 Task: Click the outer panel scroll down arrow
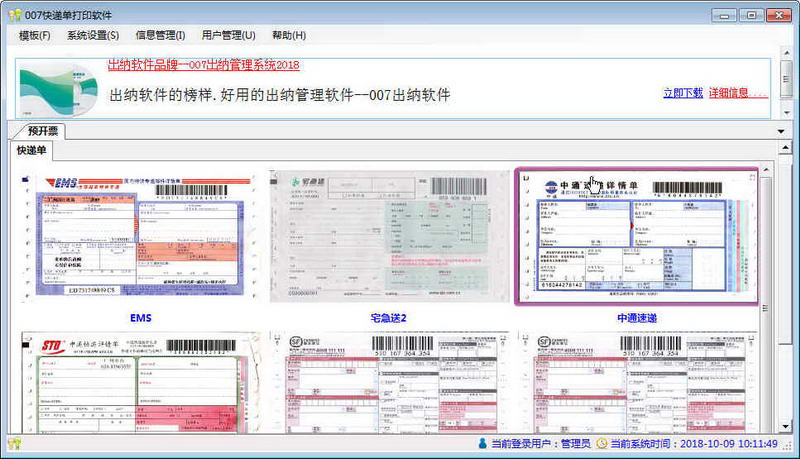(785, 426)
